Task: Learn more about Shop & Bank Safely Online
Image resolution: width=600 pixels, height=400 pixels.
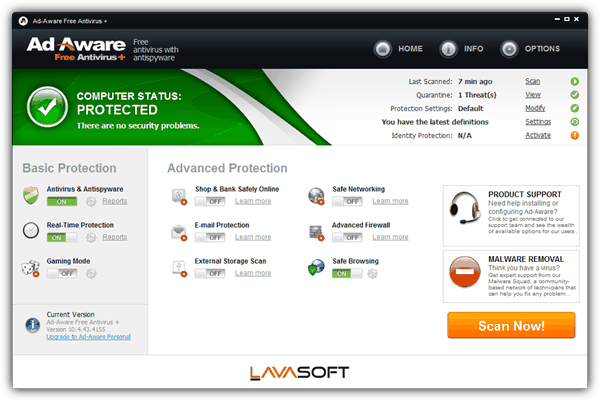Action: tap(253, 201)
